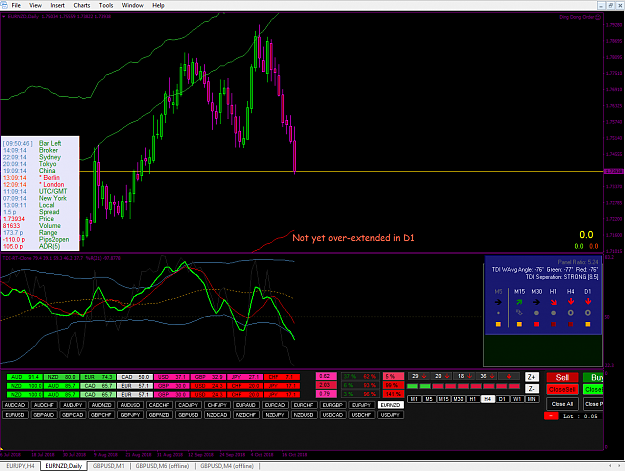Viewport: 625px width, 471px height.
Task: Click the red square under M30
Action: 537,325
